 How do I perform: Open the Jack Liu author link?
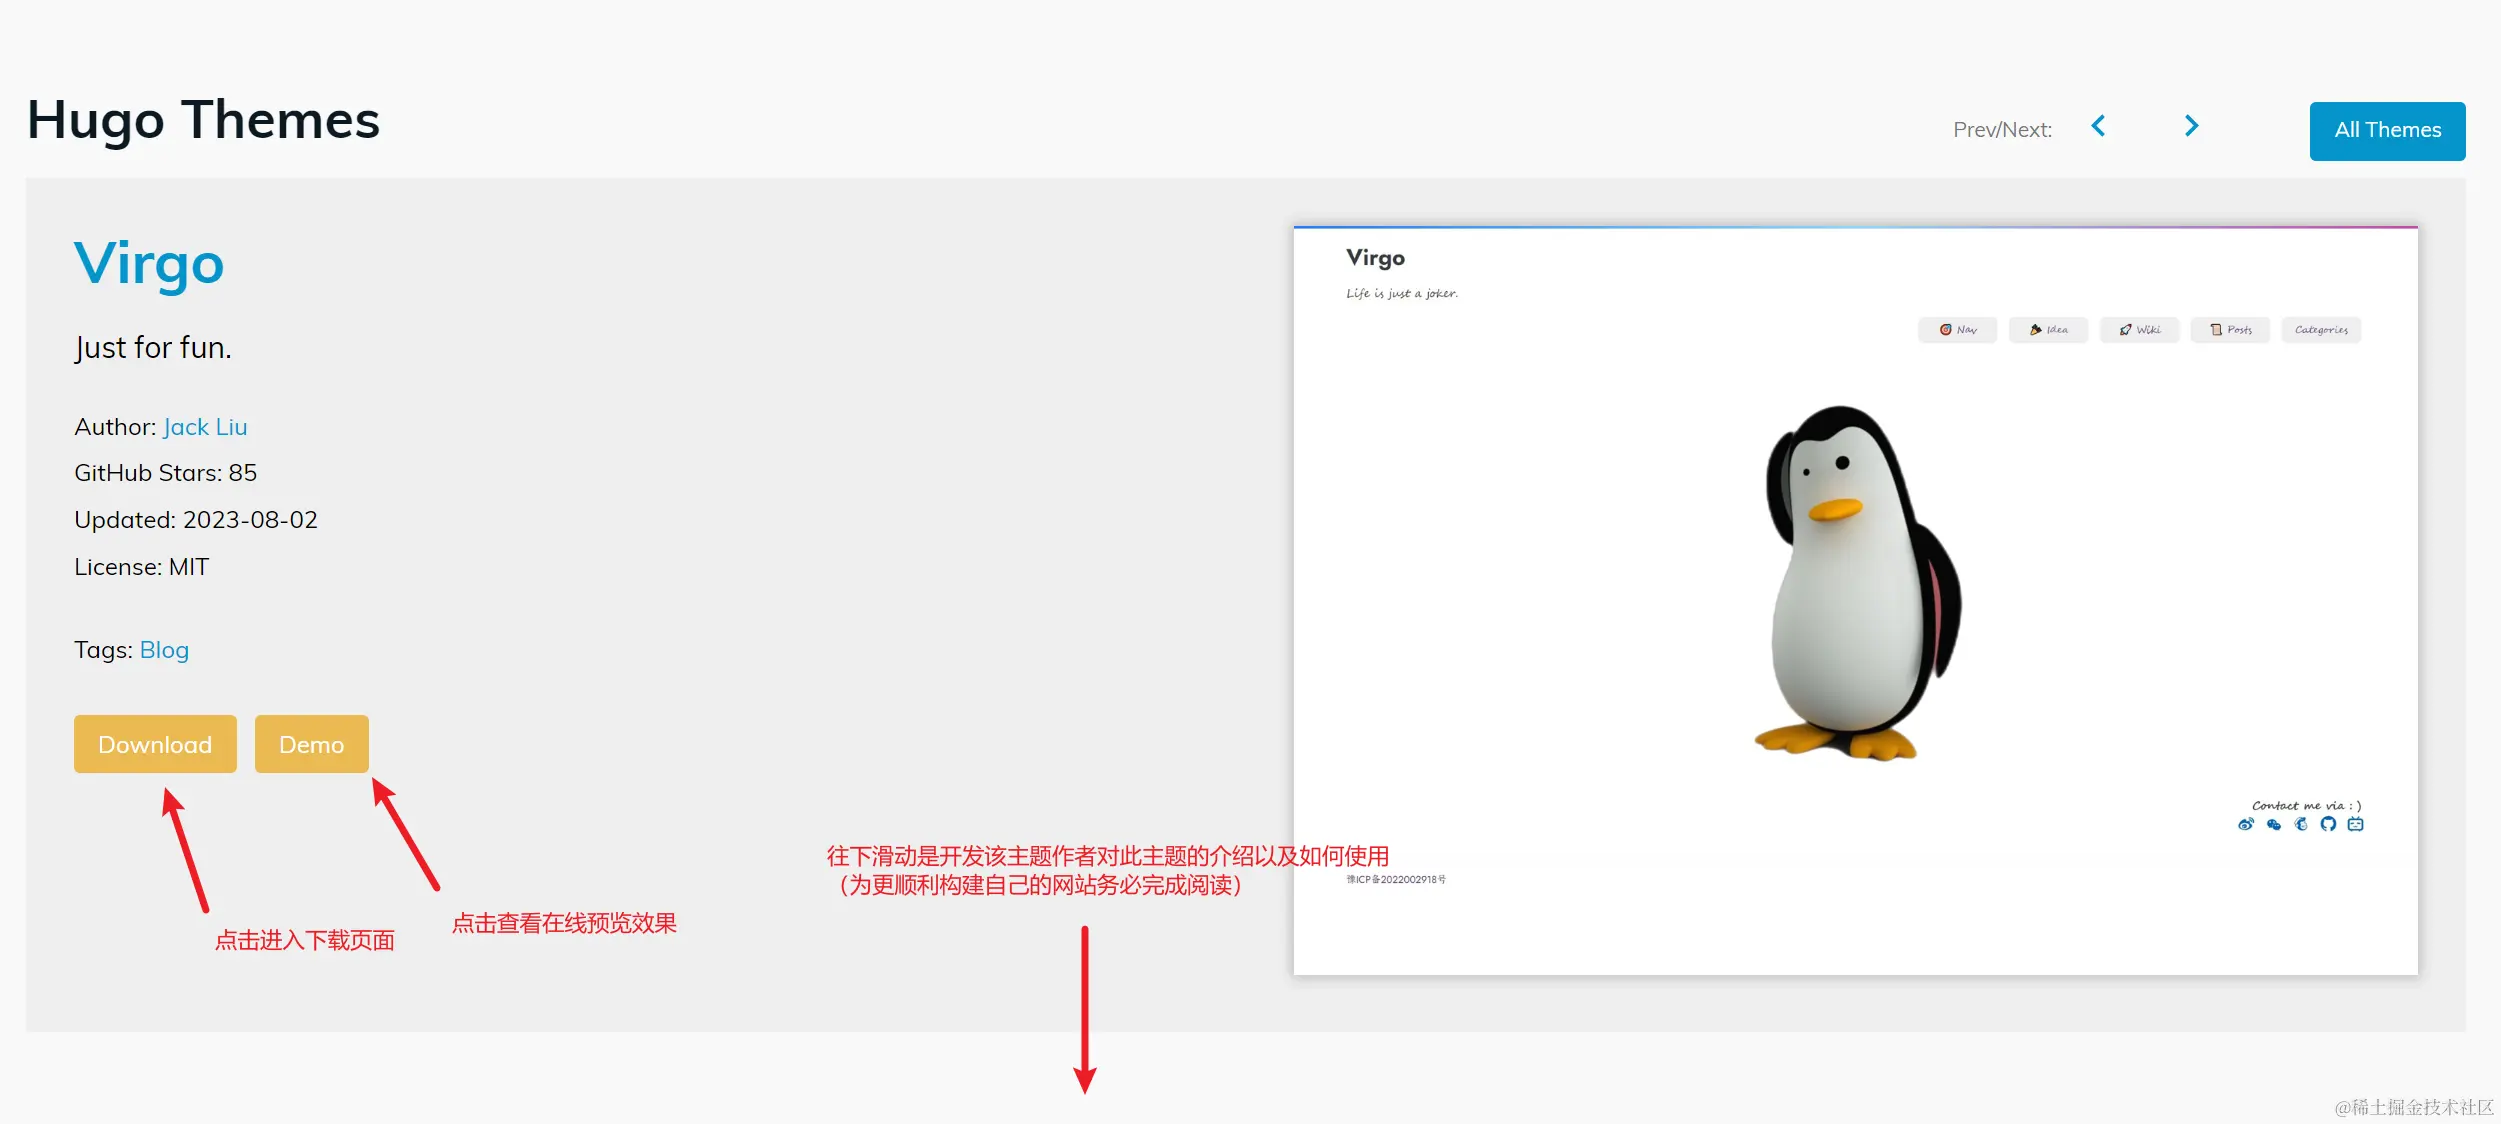(x=205, y=427)
